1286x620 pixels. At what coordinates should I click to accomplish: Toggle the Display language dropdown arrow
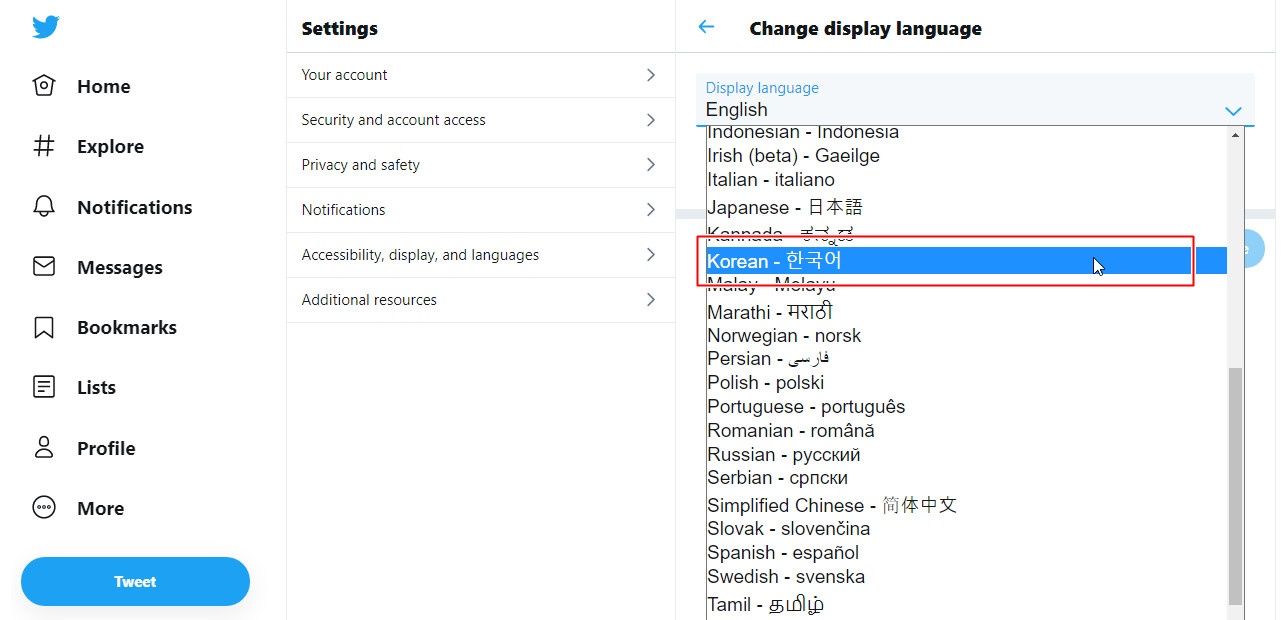click(1233, 111)
